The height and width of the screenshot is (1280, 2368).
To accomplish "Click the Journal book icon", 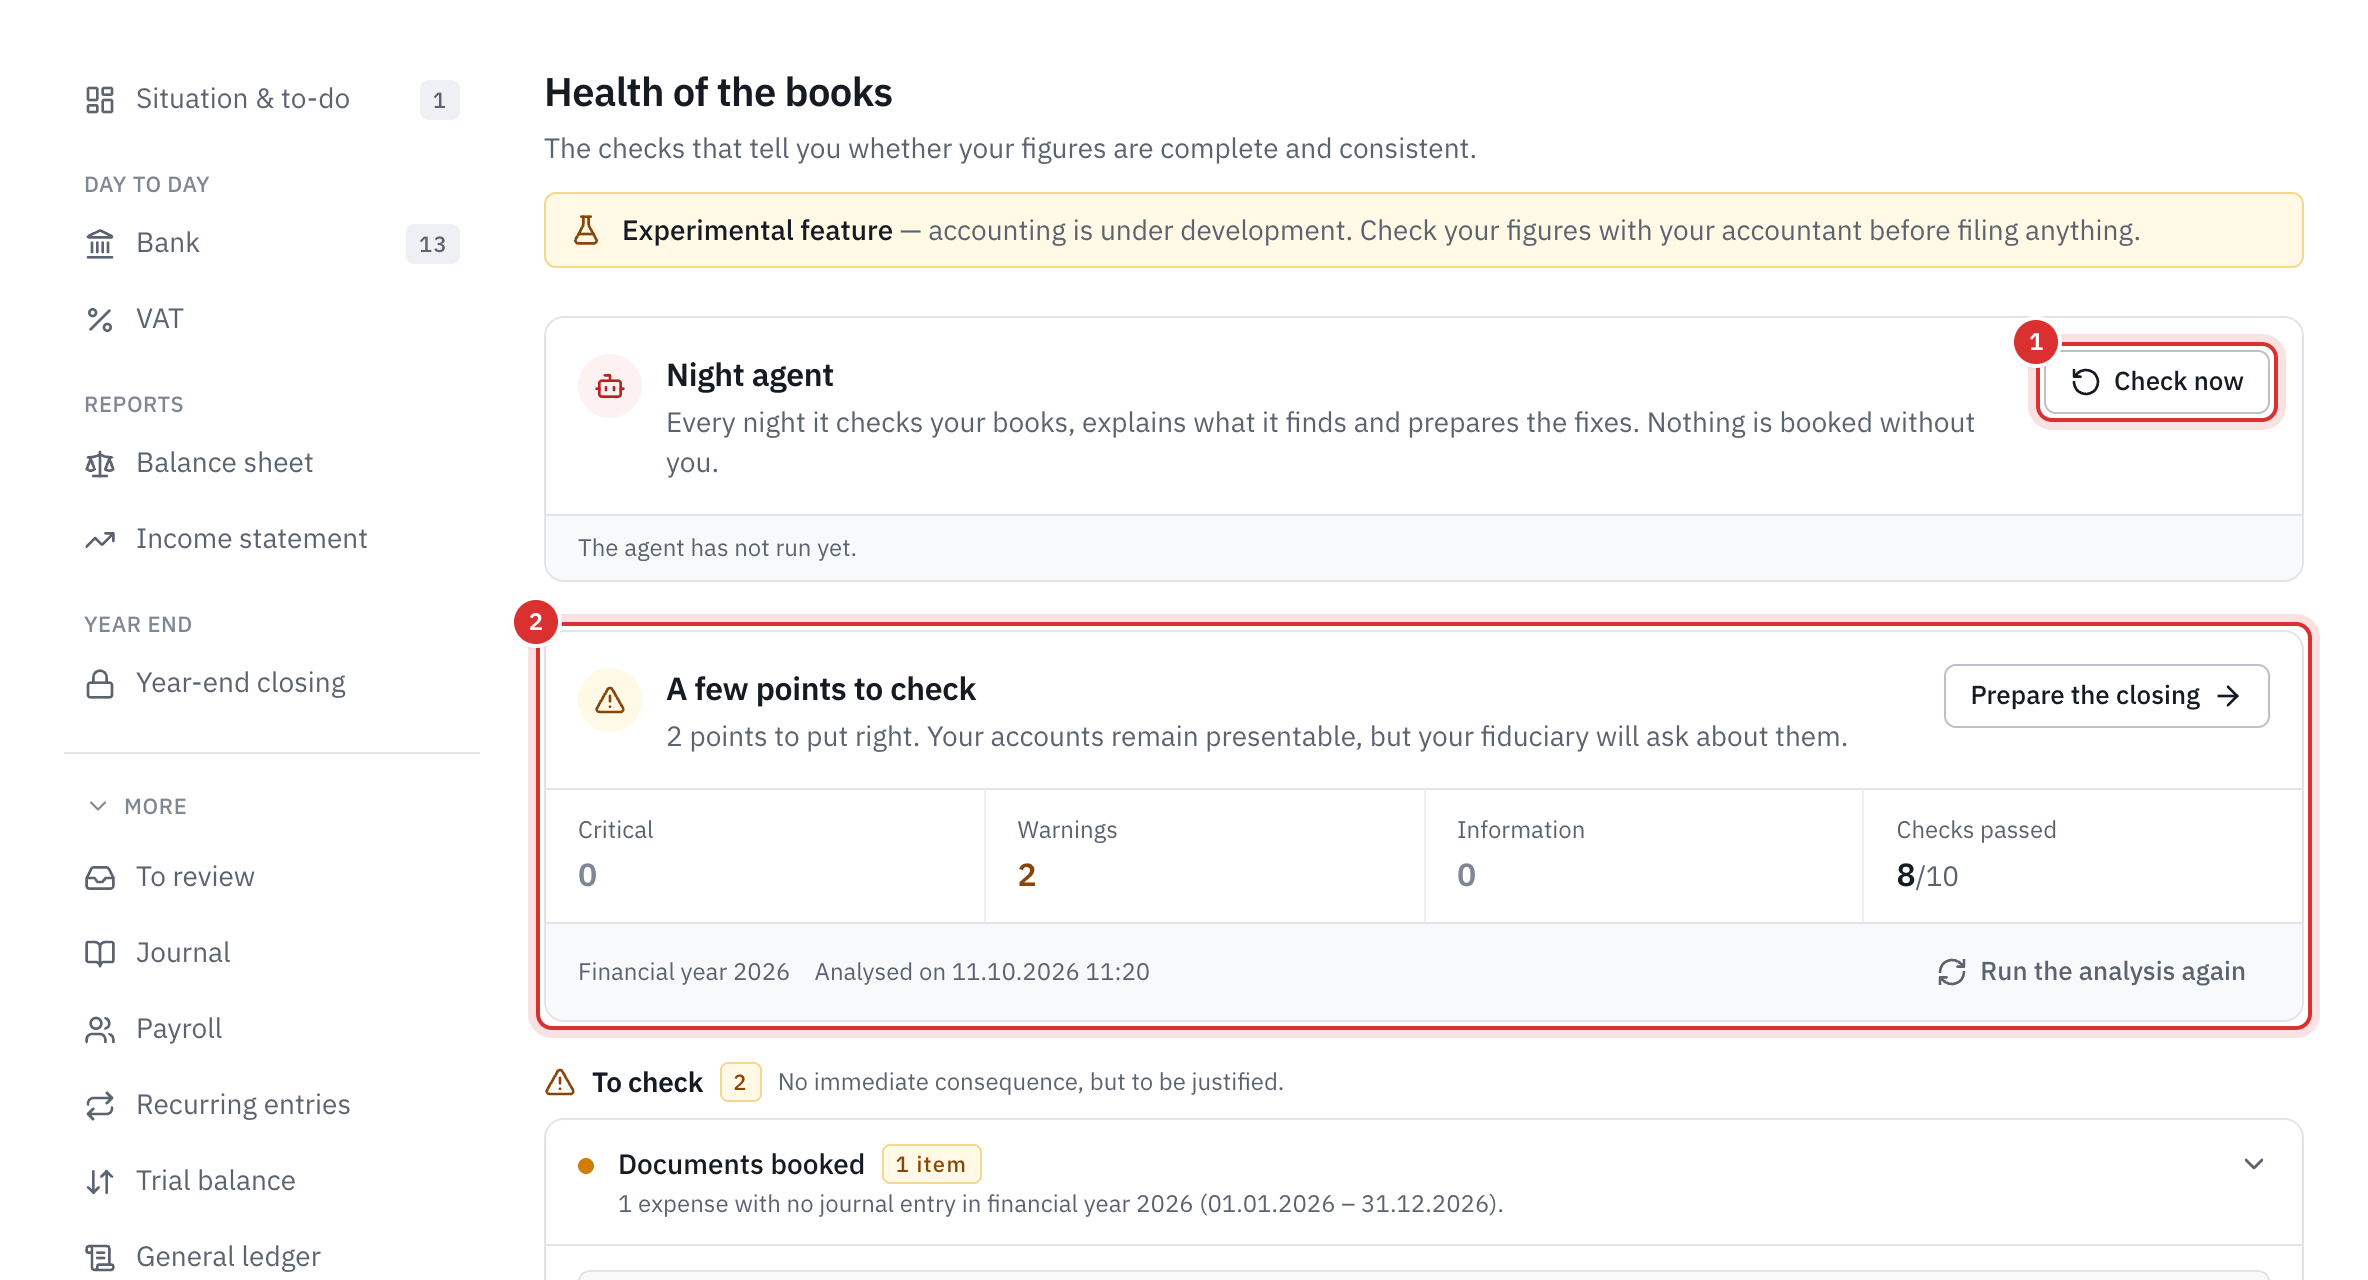I will 100,953.
